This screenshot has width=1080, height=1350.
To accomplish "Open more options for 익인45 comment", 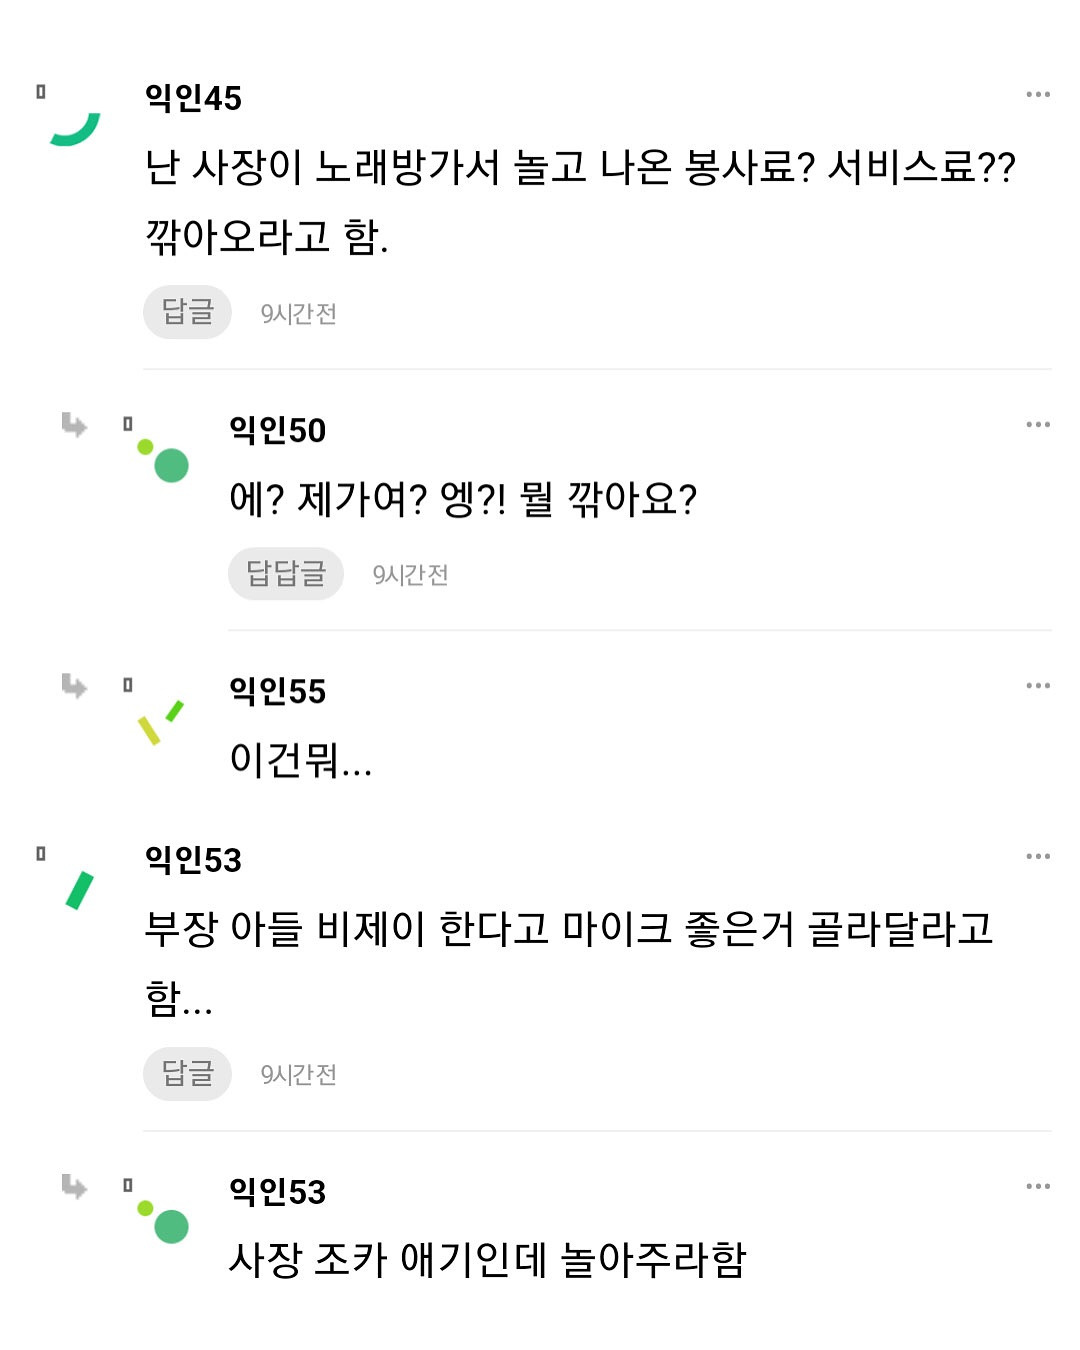I will coord(1038,95).
